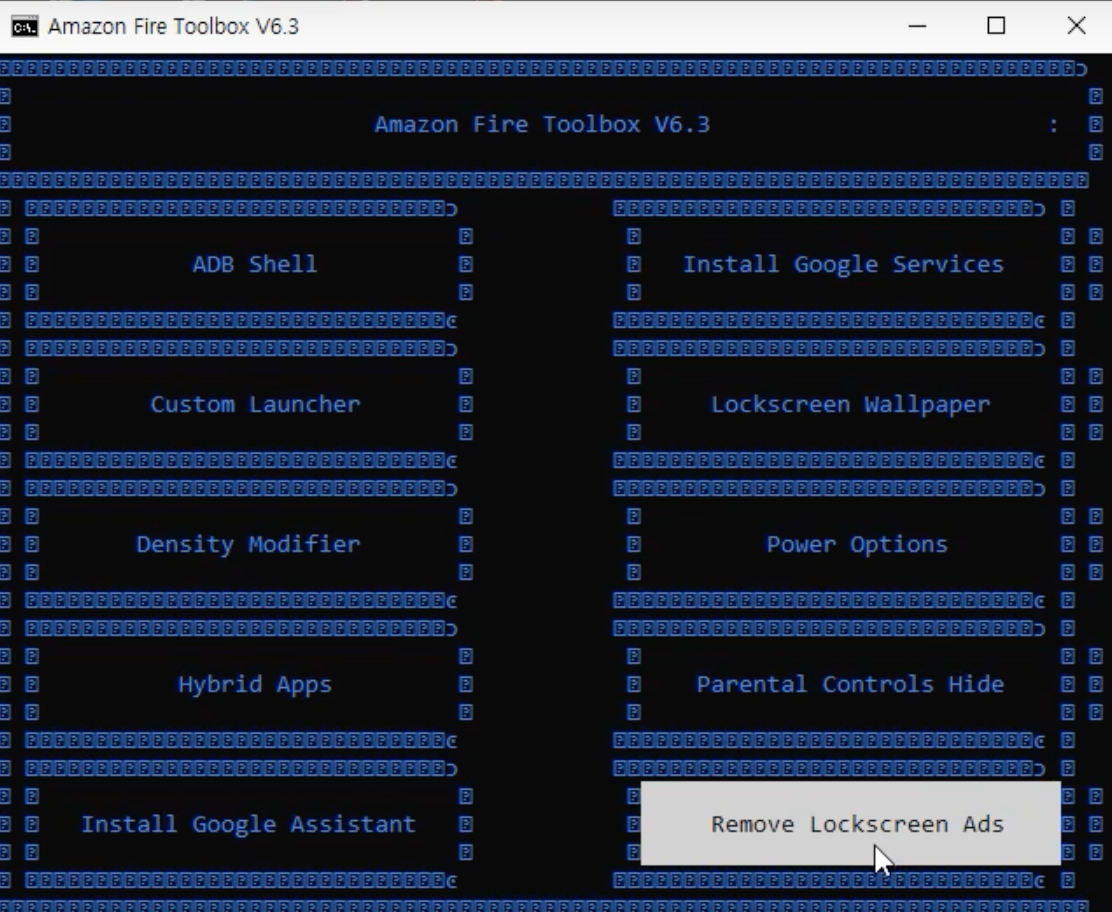
Task: Open the Custom Launcher tool
Action: (x=255, y=404)
